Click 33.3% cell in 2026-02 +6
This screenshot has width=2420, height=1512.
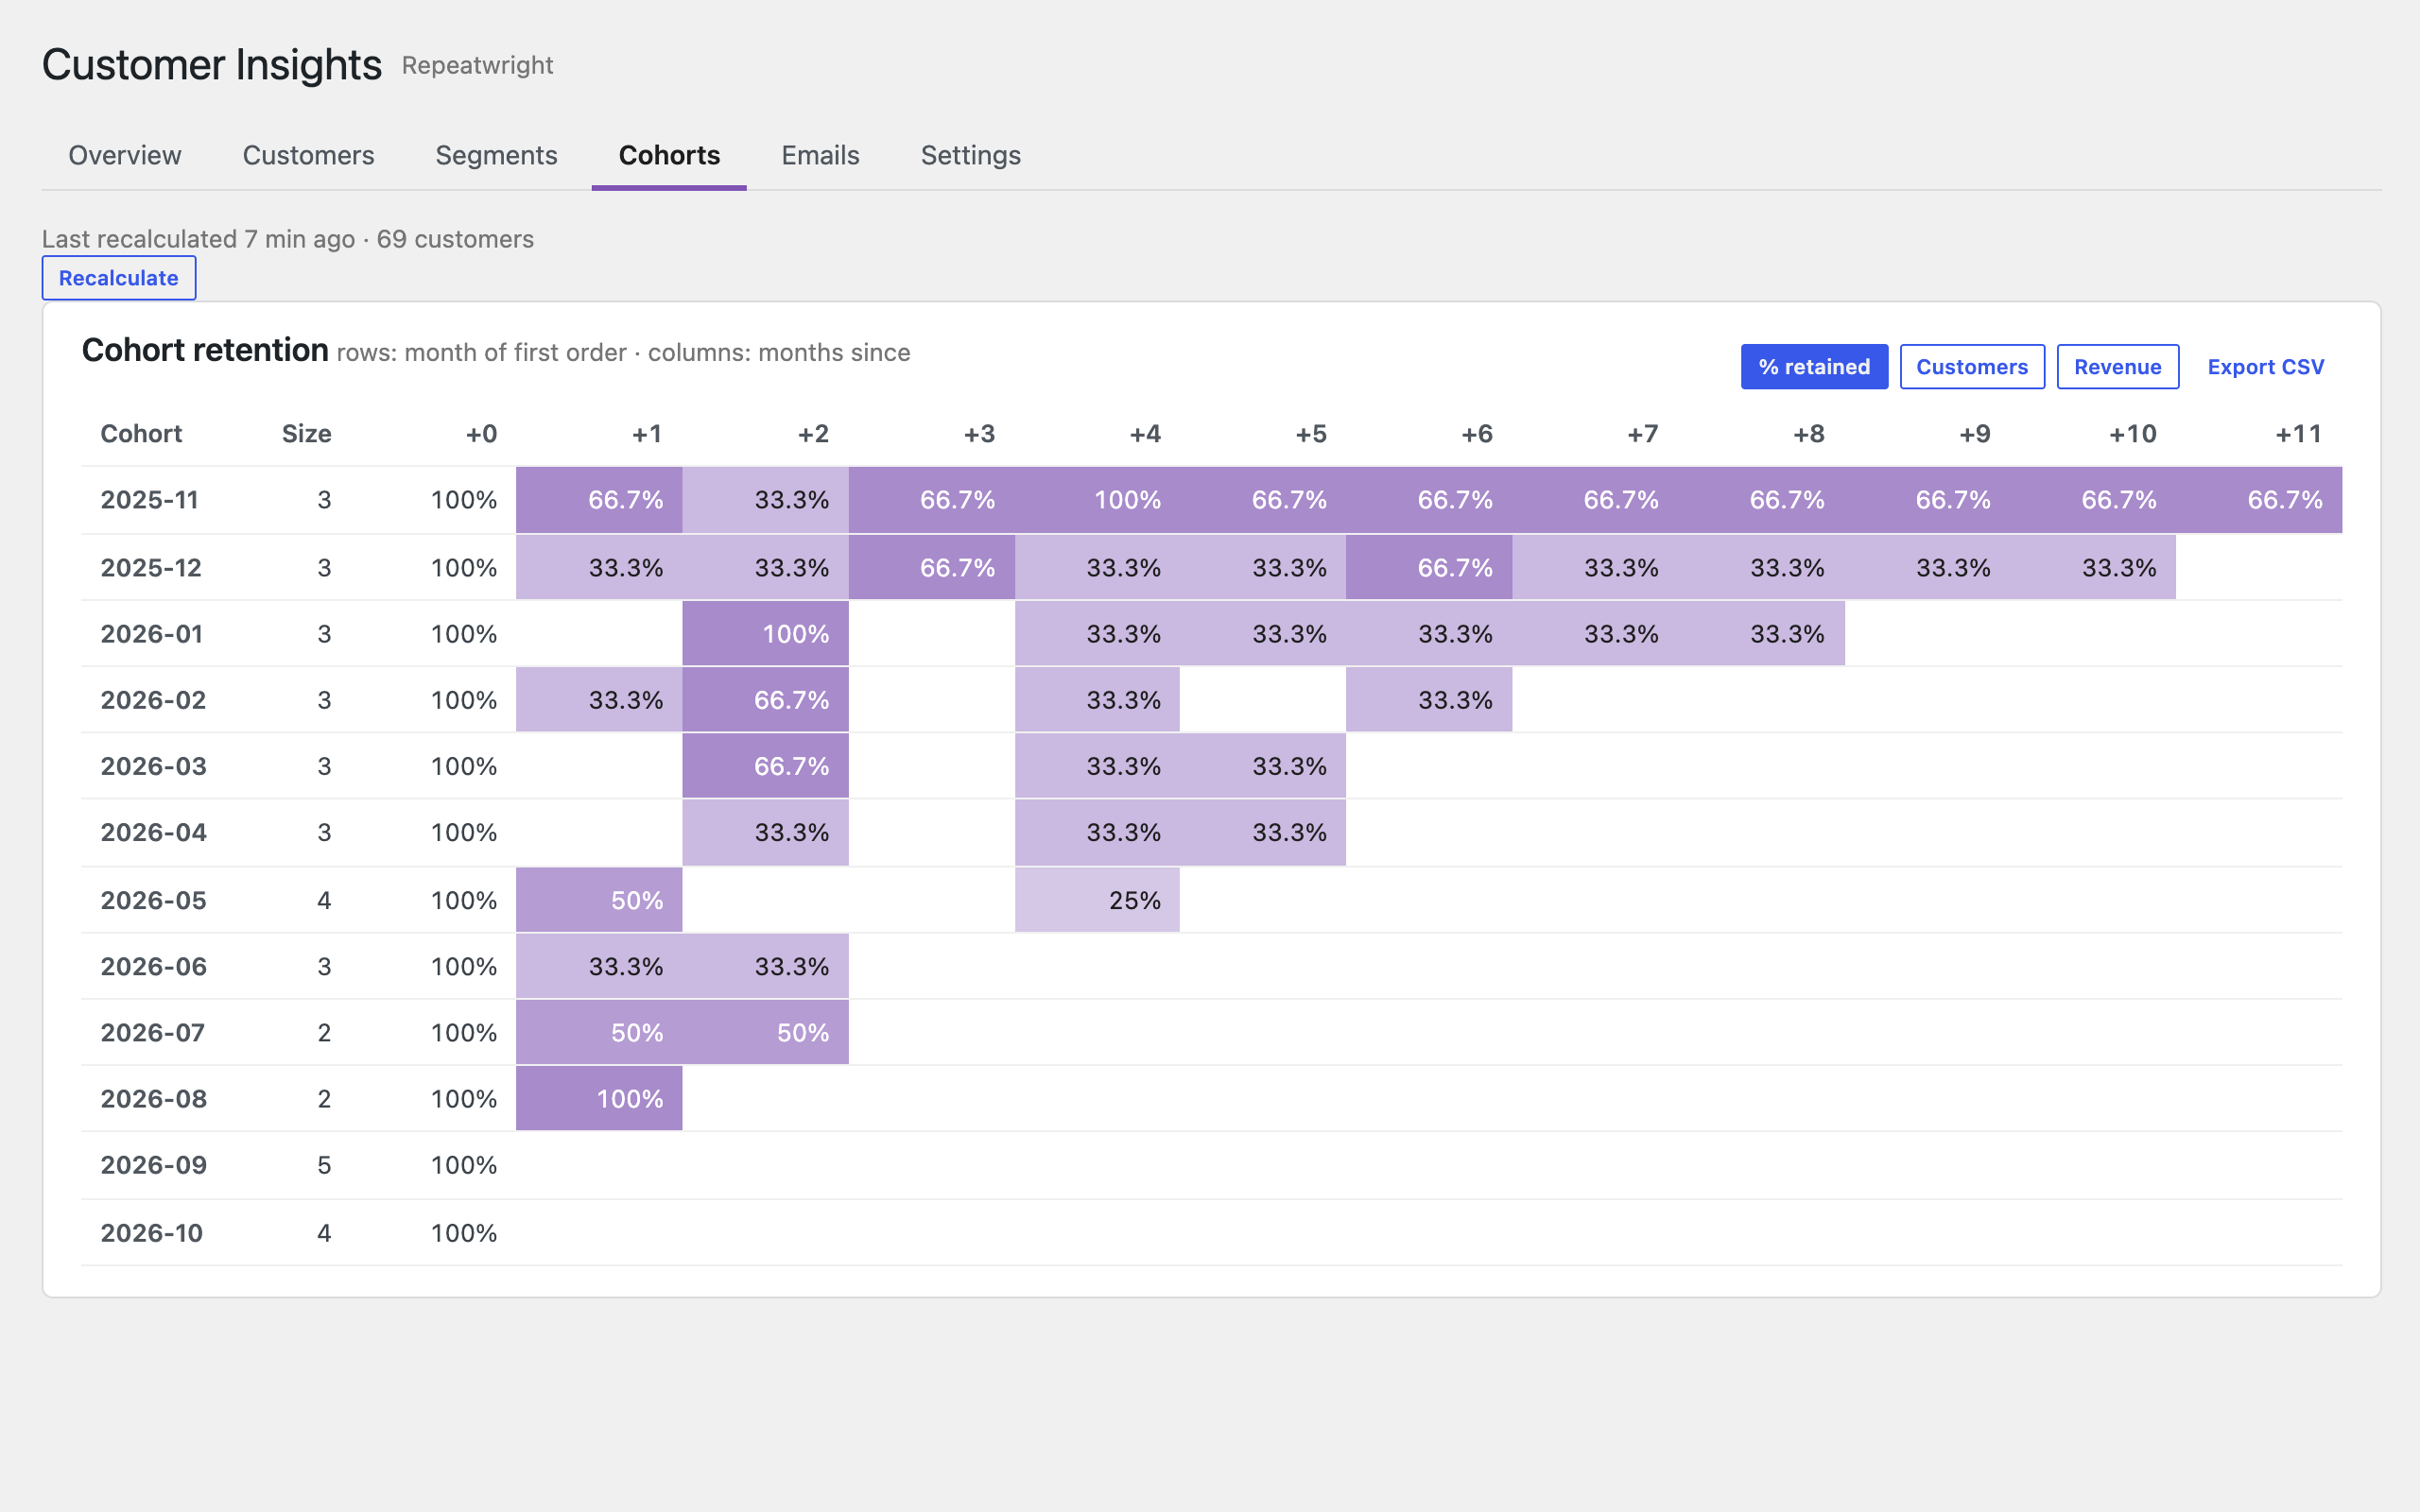point(1429,700)
